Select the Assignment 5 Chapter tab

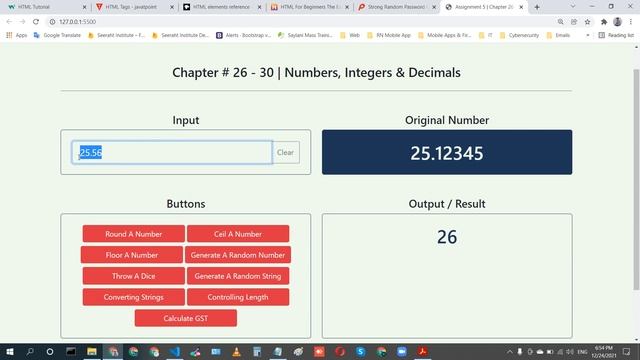tap(484, 7)
